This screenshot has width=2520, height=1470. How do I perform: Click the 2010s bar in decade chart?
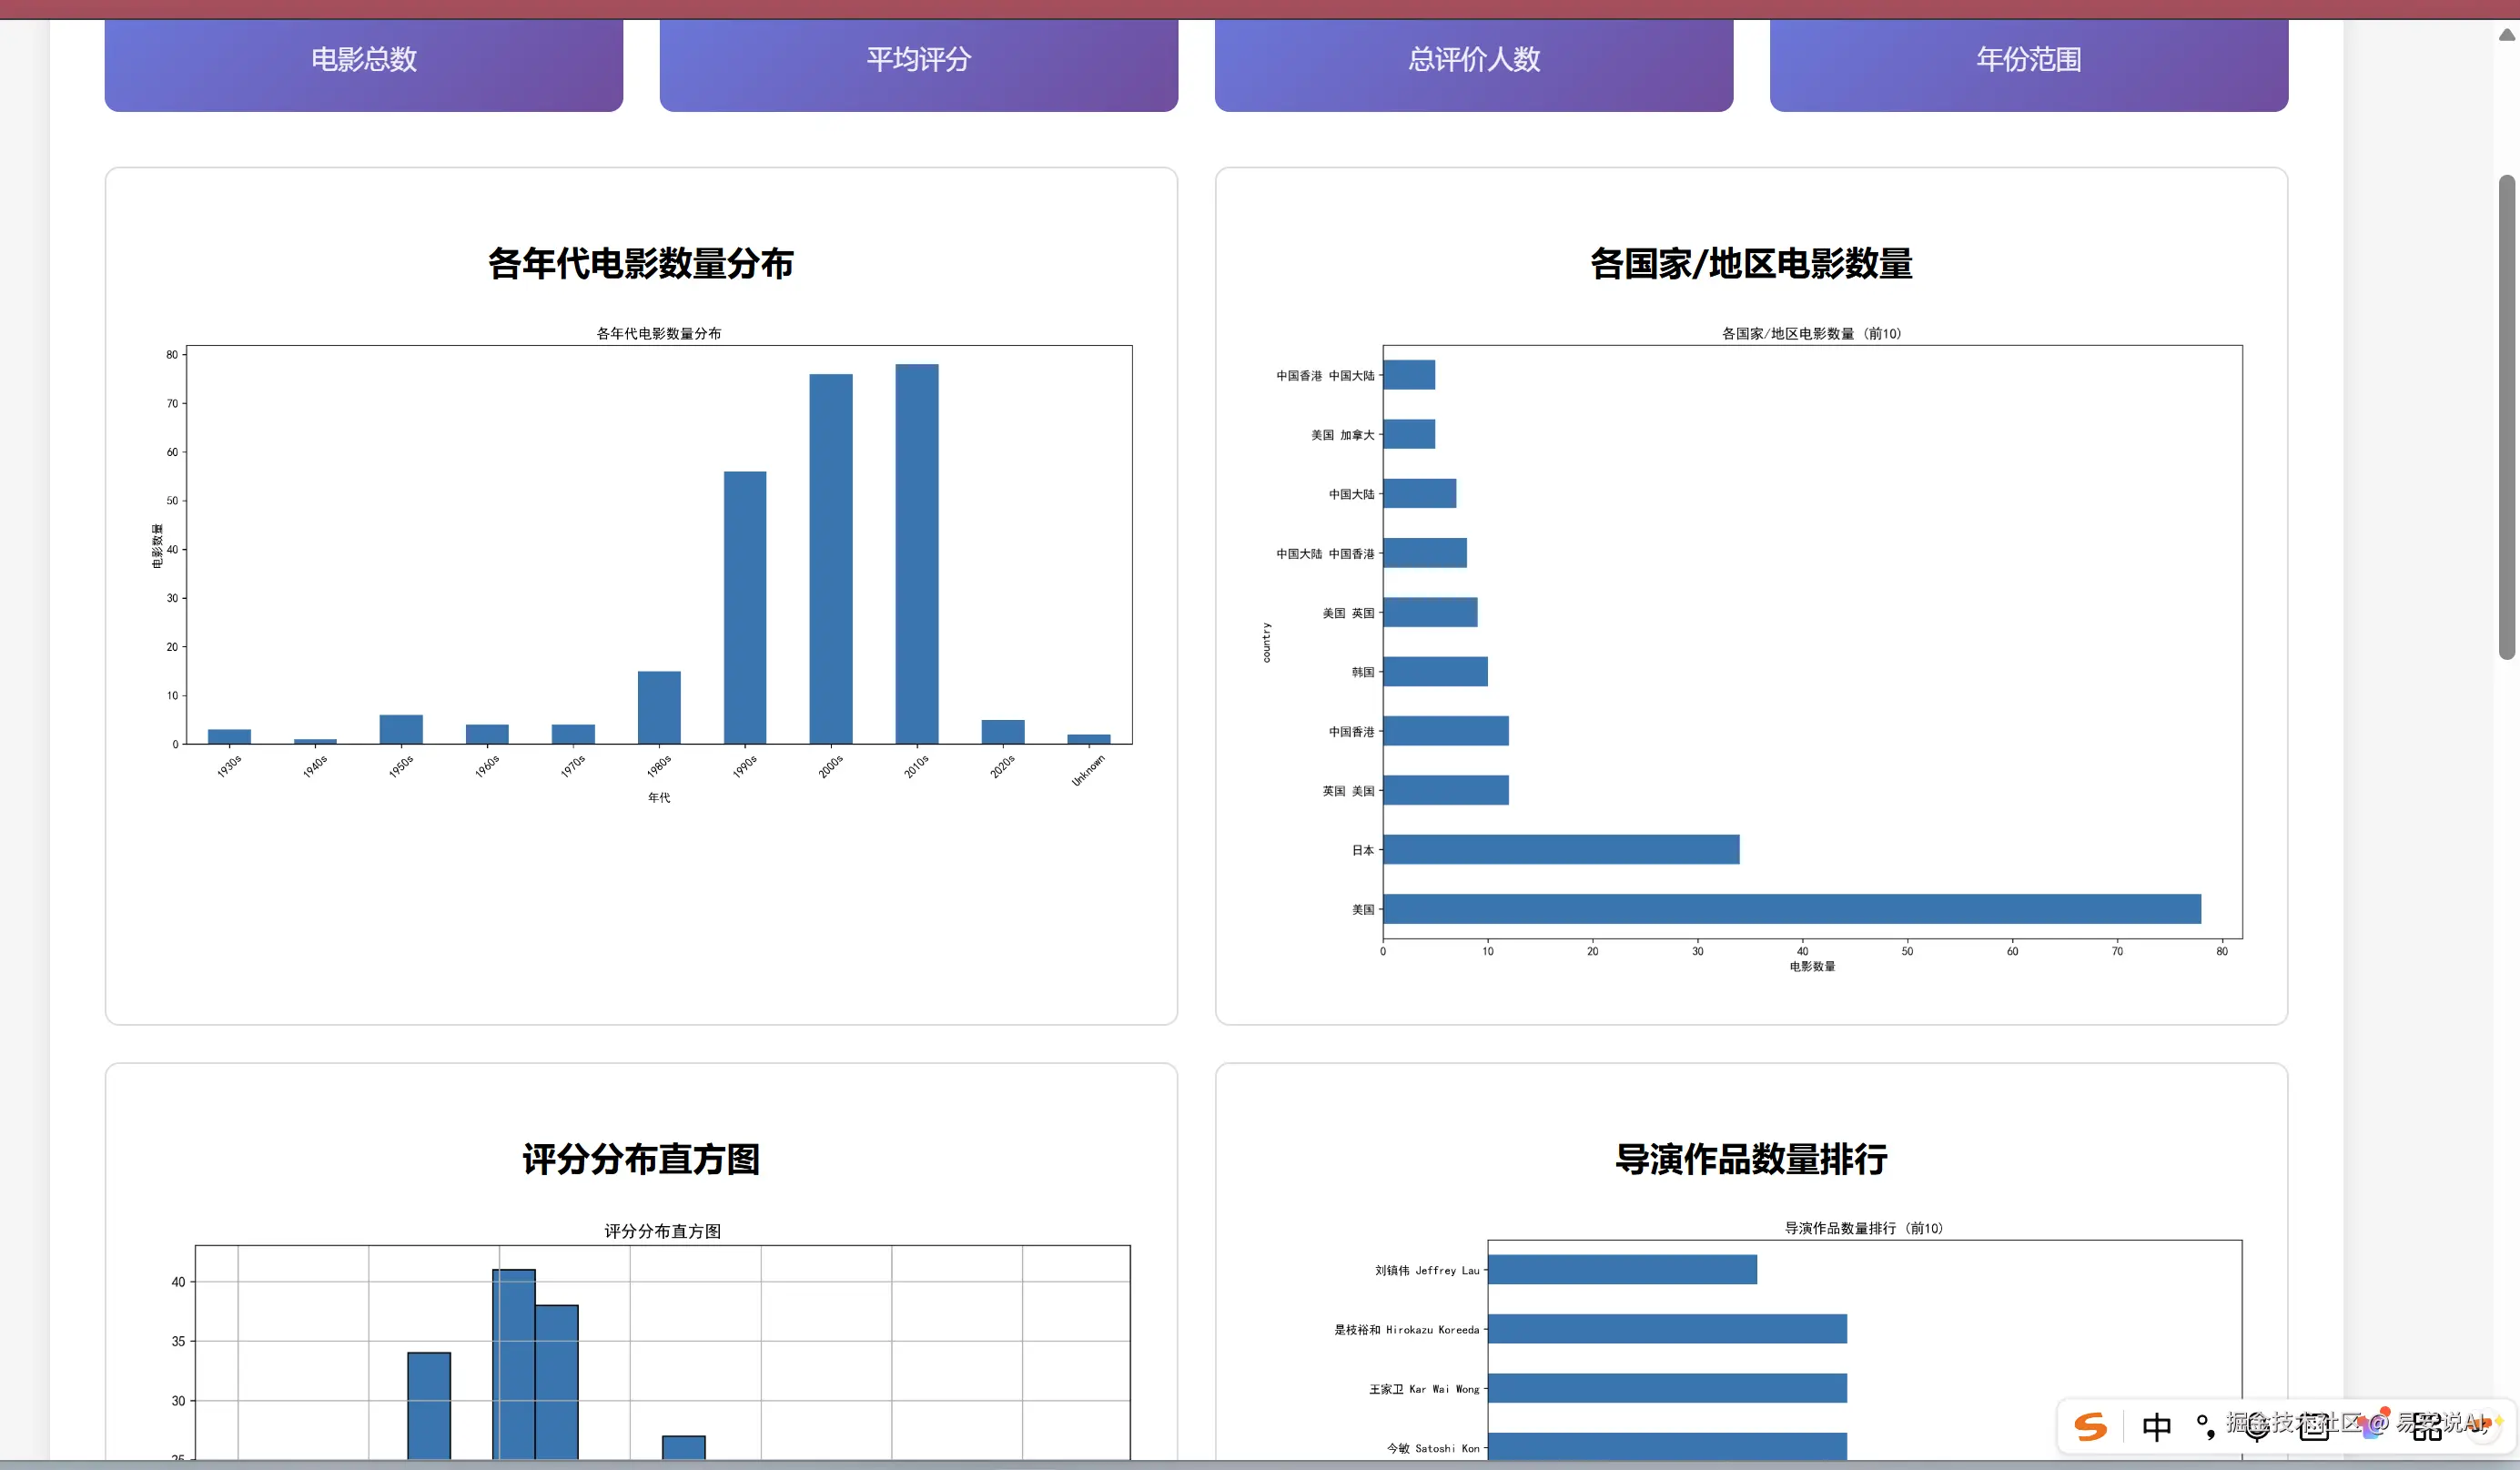coord(916,553)
